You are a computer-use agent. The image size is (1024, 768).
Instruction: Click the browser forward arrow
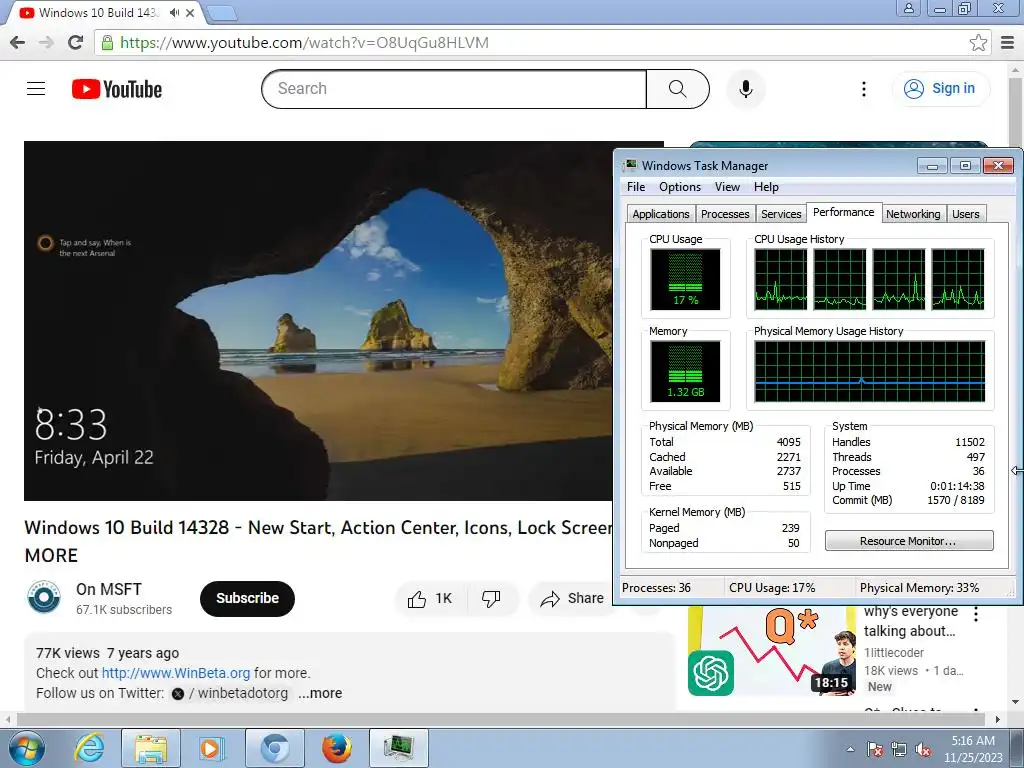(x=46, y=42)
